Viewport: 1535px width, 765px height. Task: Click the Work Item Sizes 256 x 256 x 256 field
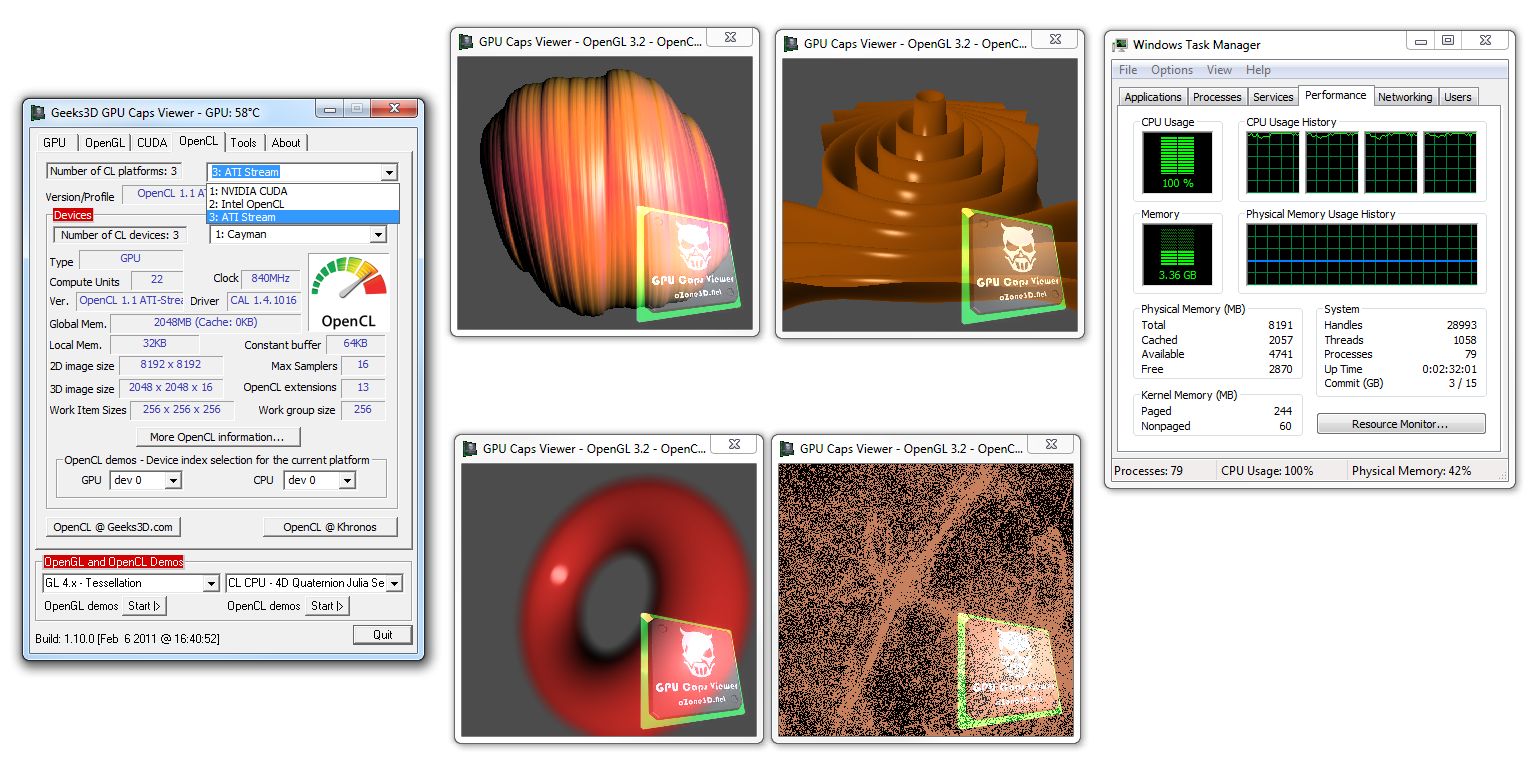coord(181,410)
